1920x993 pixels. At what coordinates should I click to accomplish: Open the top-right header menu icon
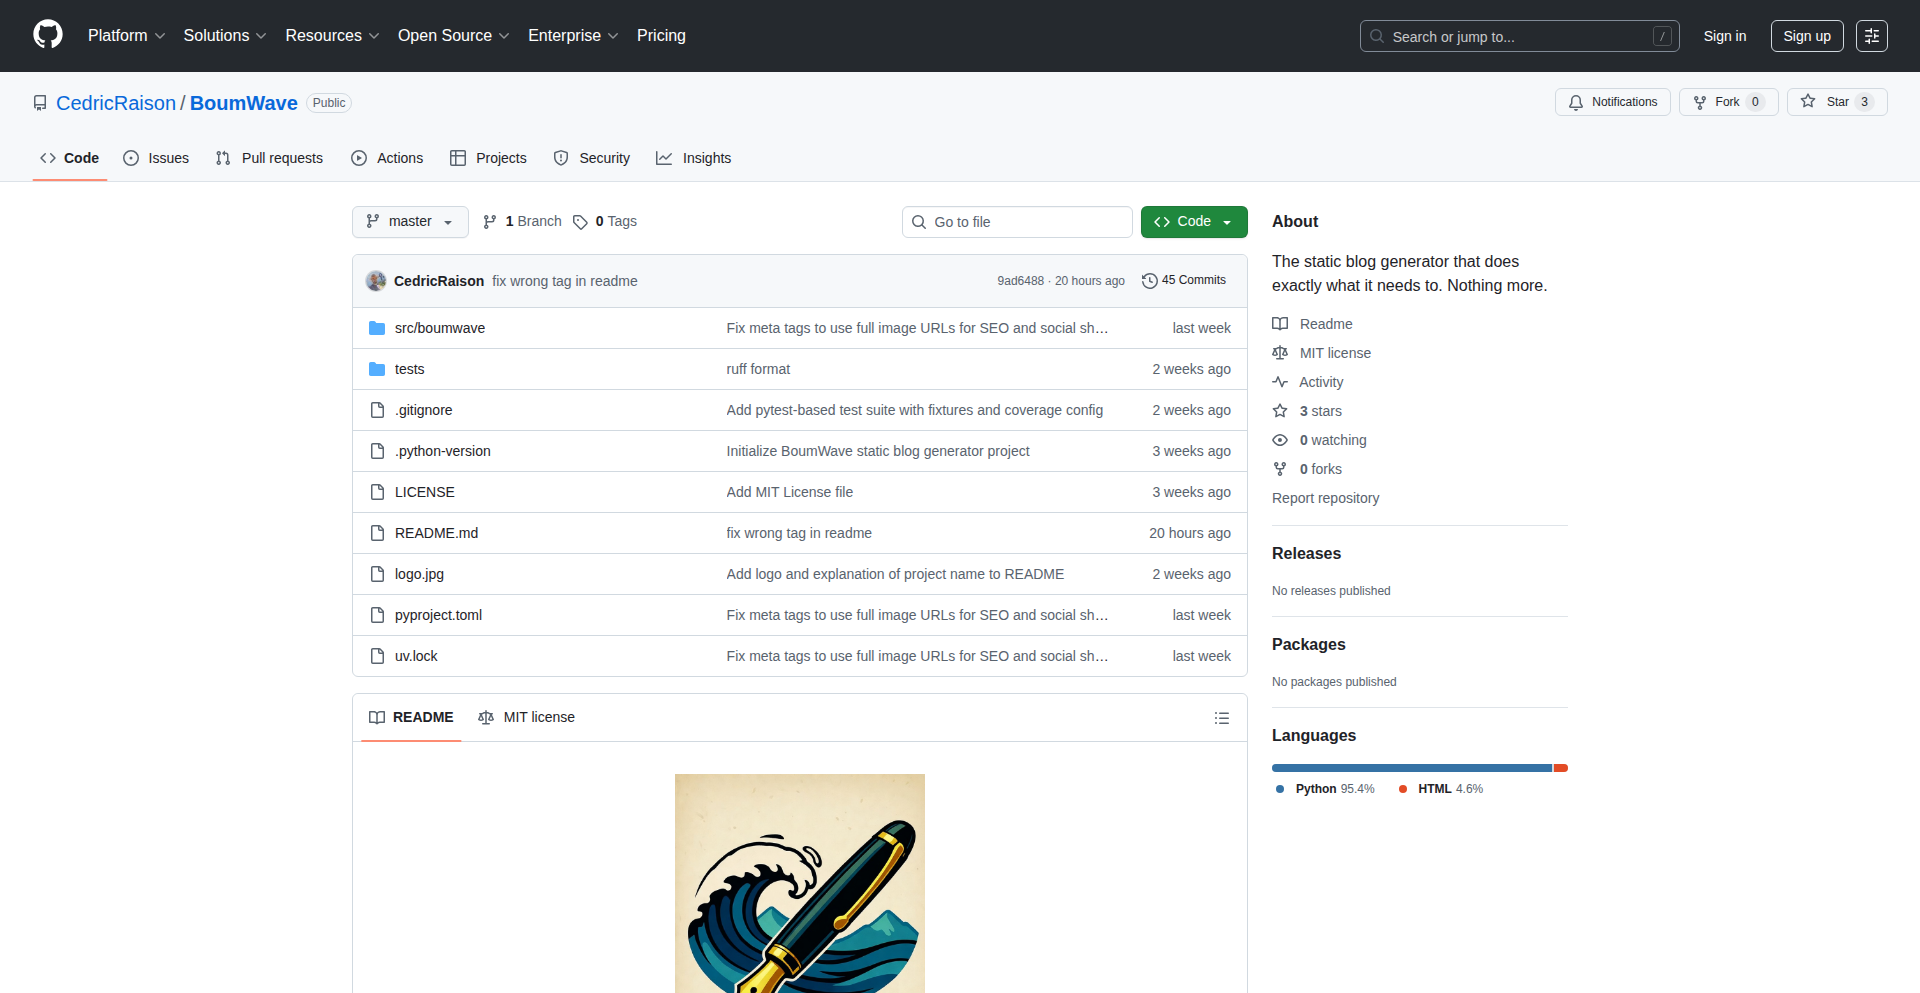[1871, 36]
